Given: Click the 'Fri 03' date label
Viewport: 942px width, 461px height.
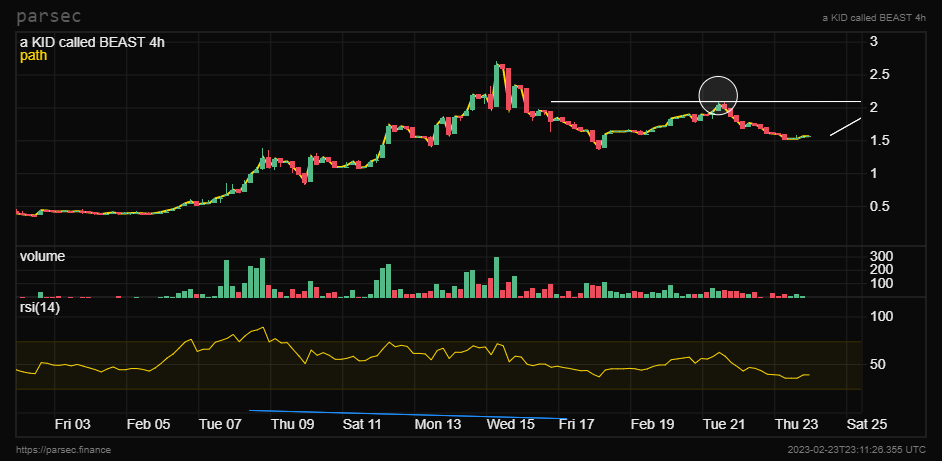Looking at the screenshot, I should pos(73,424).
